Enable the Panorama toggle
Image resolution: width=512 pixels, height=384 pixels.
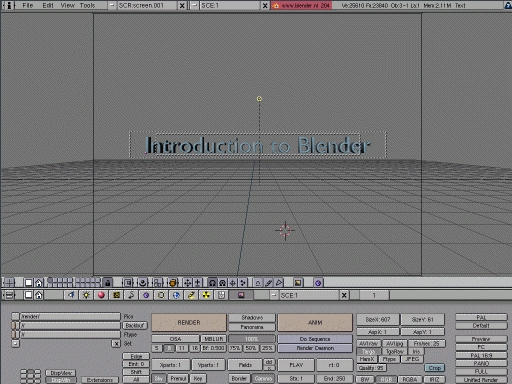(x=252, y=327)
